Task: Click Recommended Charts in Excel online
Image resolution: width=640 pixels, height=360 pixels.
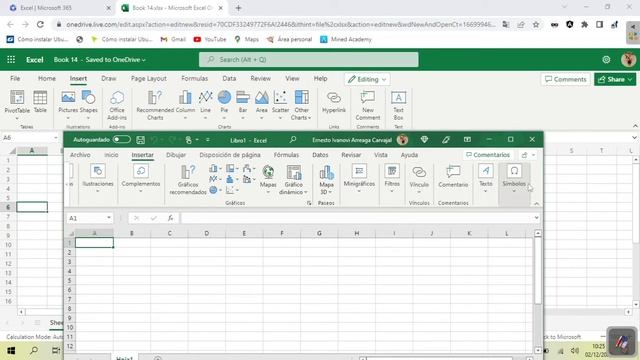Action: click(155, 105)
